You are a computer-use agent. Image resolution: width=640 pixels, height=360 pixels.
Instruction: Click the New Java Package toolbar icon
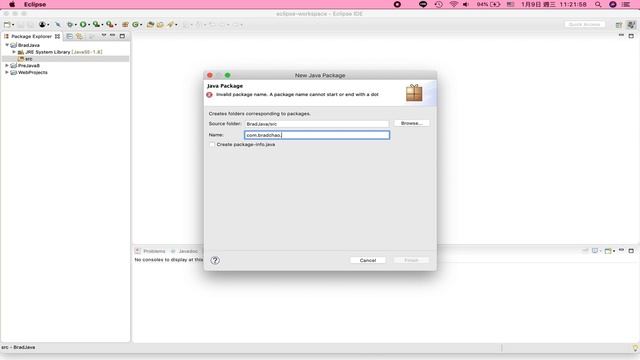pos(125,24)
